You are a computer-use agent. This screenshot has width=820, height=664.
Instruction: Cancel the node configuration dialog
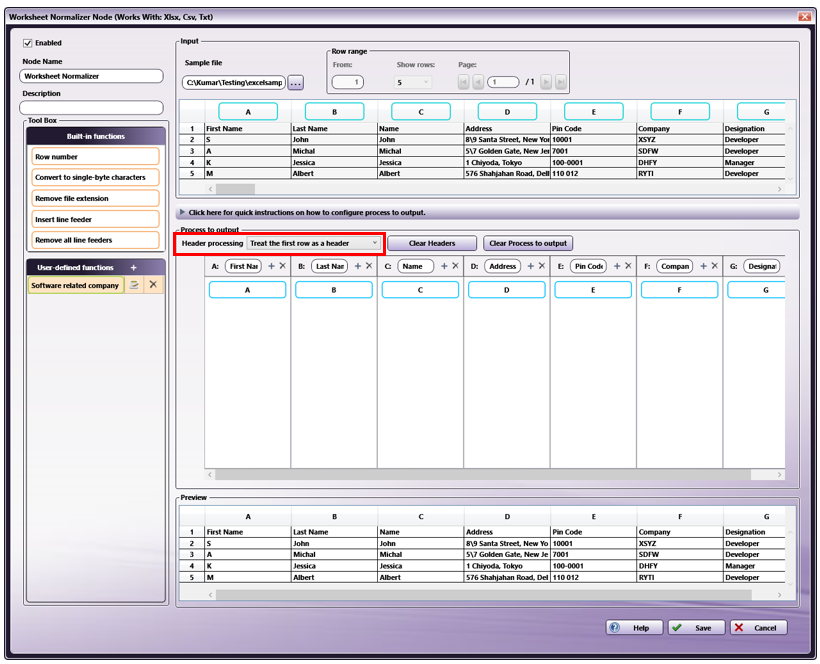[758, 627]
